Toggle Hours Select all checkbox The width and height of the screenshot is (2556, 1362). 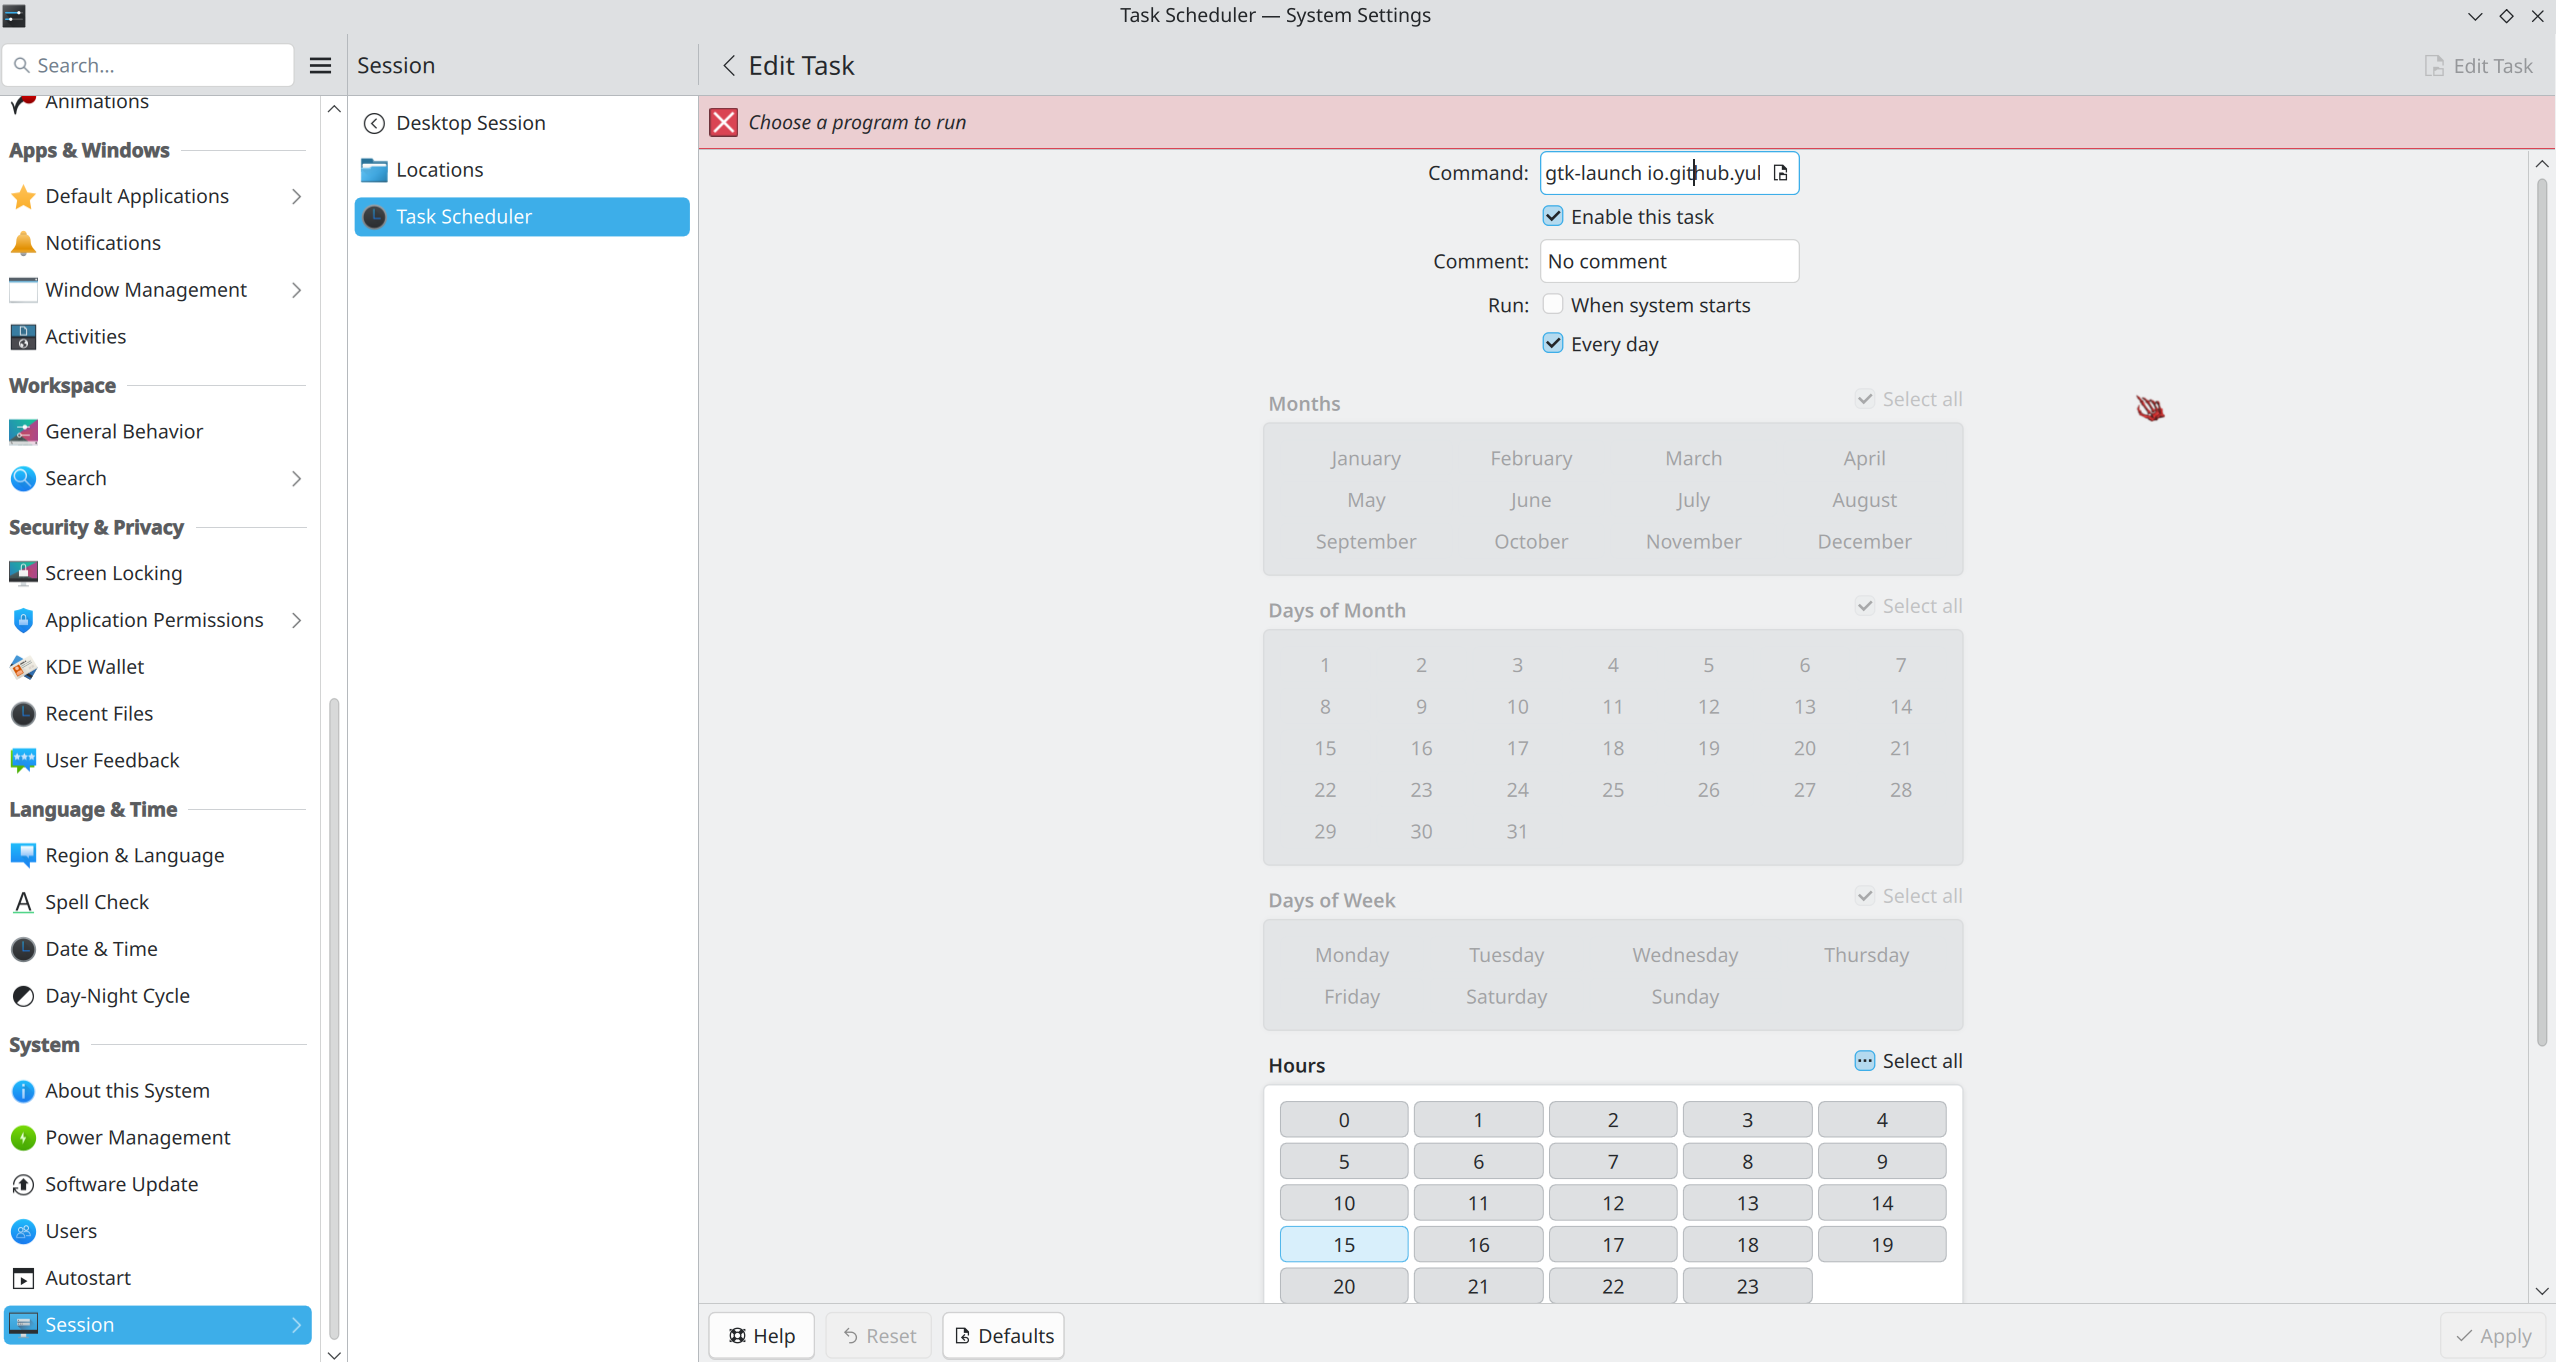[1864, 1061]
